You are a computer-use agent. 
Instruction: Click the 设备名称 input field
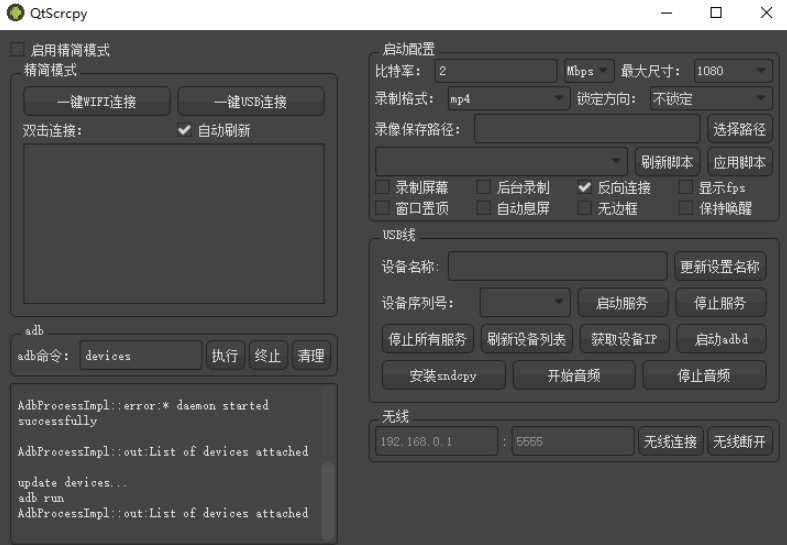tap(558, 266)
